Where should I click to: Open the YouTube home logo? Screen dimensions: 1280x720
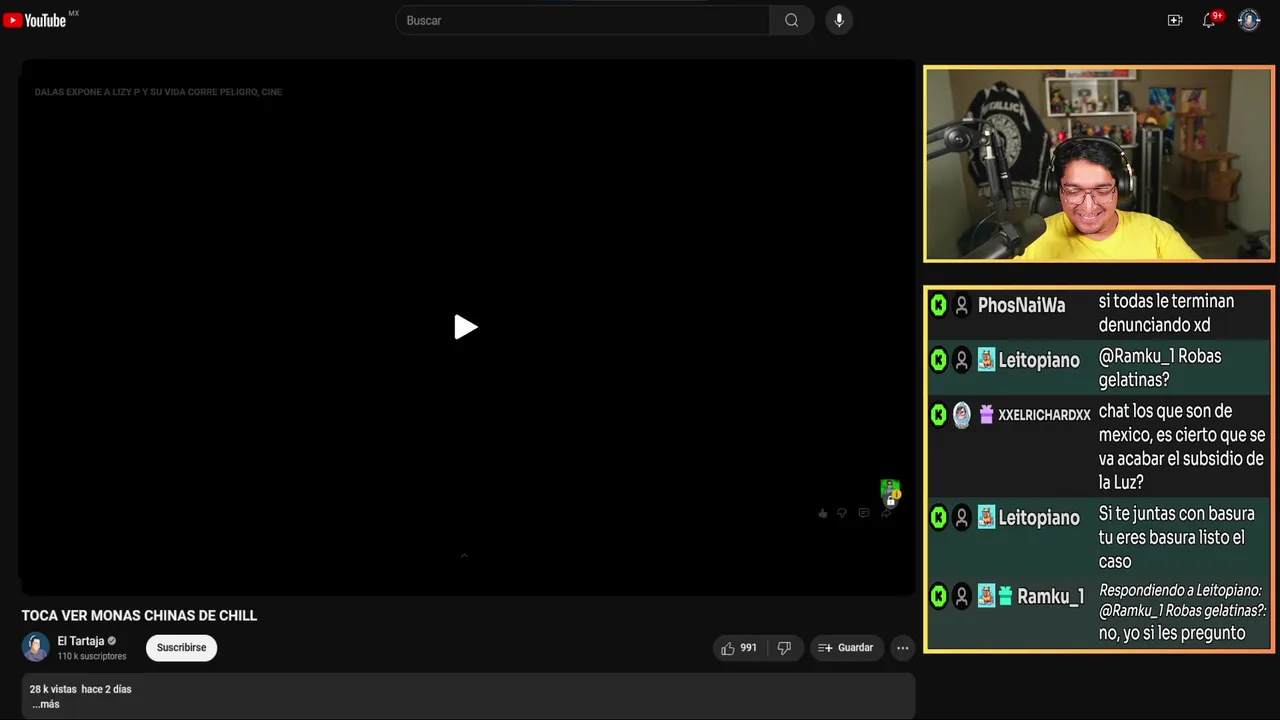tap(35, 20)
